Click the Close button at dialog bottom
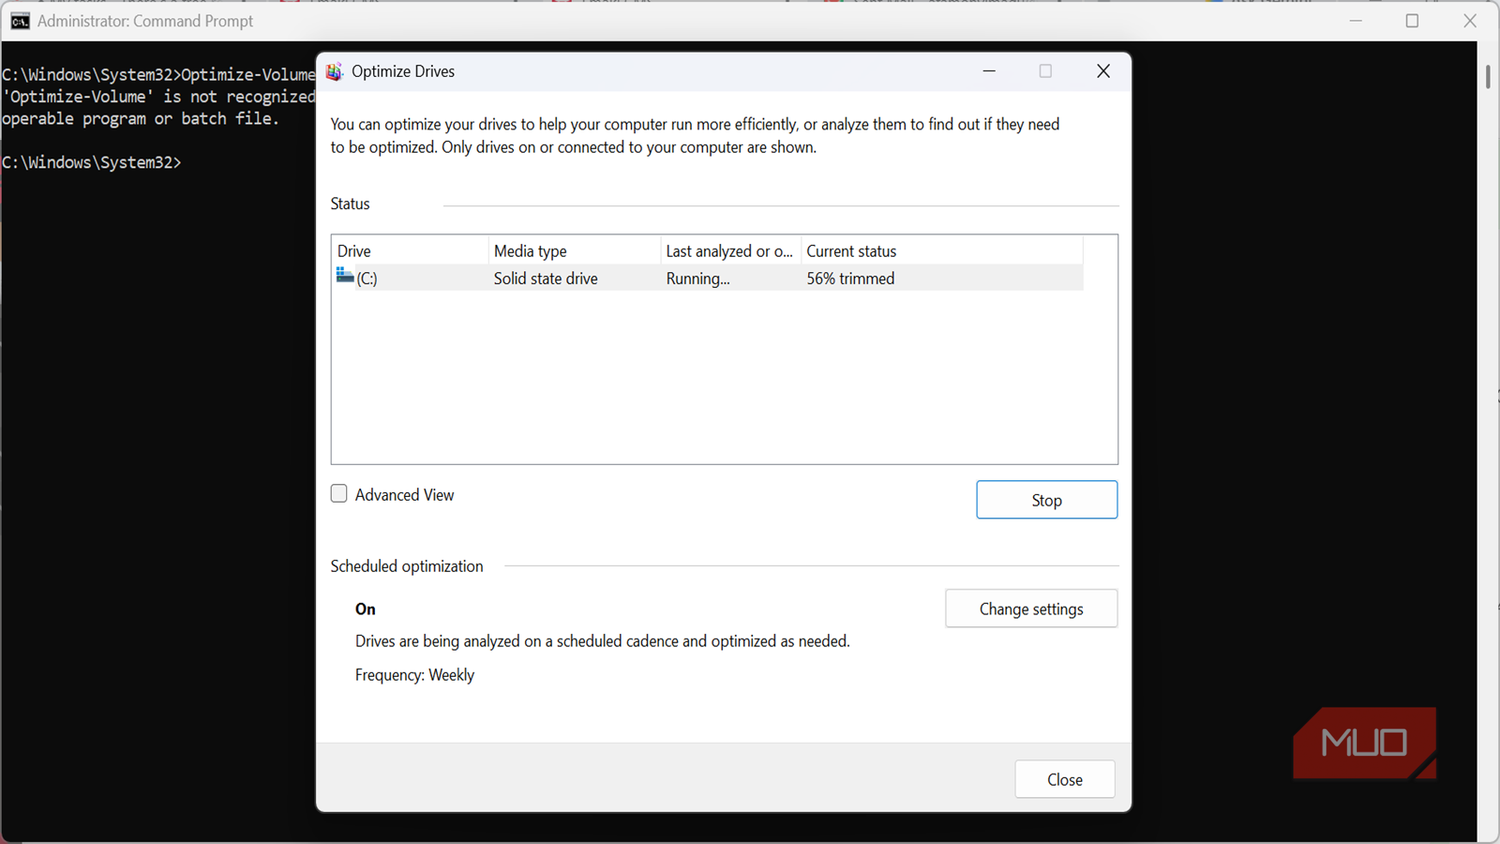 tap(1065, 780)
